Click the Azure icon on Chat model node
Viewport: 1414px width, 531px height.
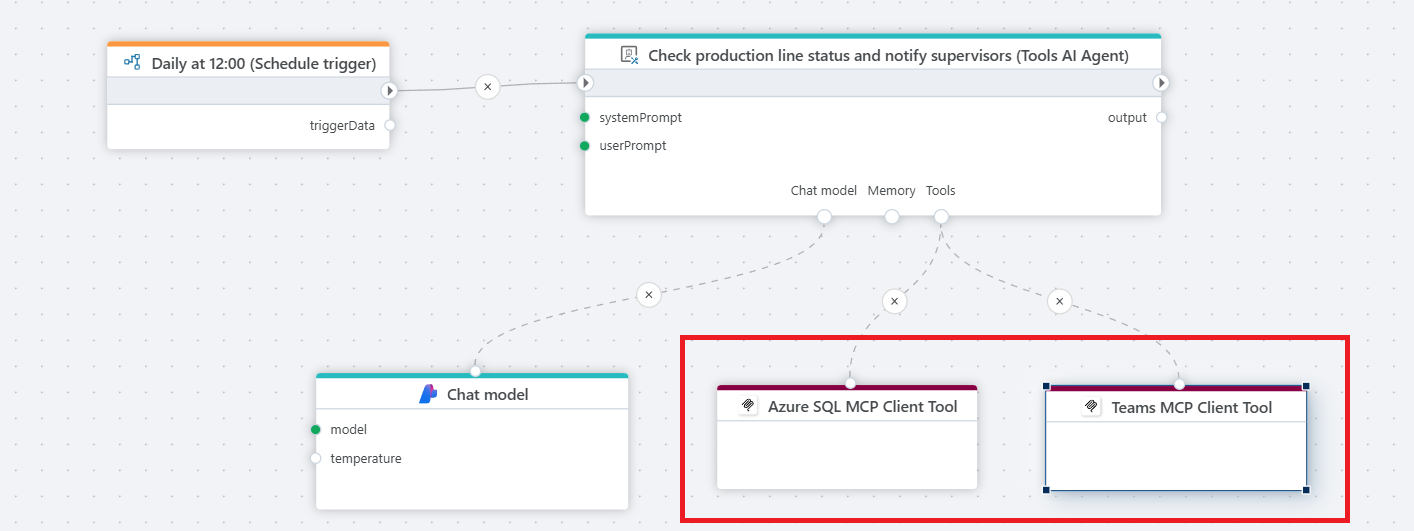pos(428,394)
